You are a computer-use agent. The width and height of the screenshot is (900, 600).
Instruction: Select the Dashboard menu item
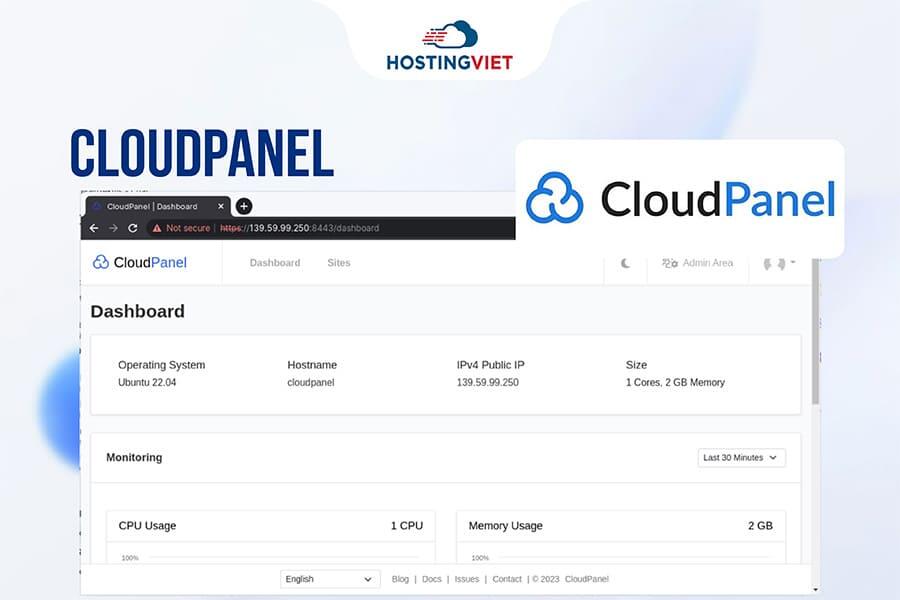(x=275, y=263)
